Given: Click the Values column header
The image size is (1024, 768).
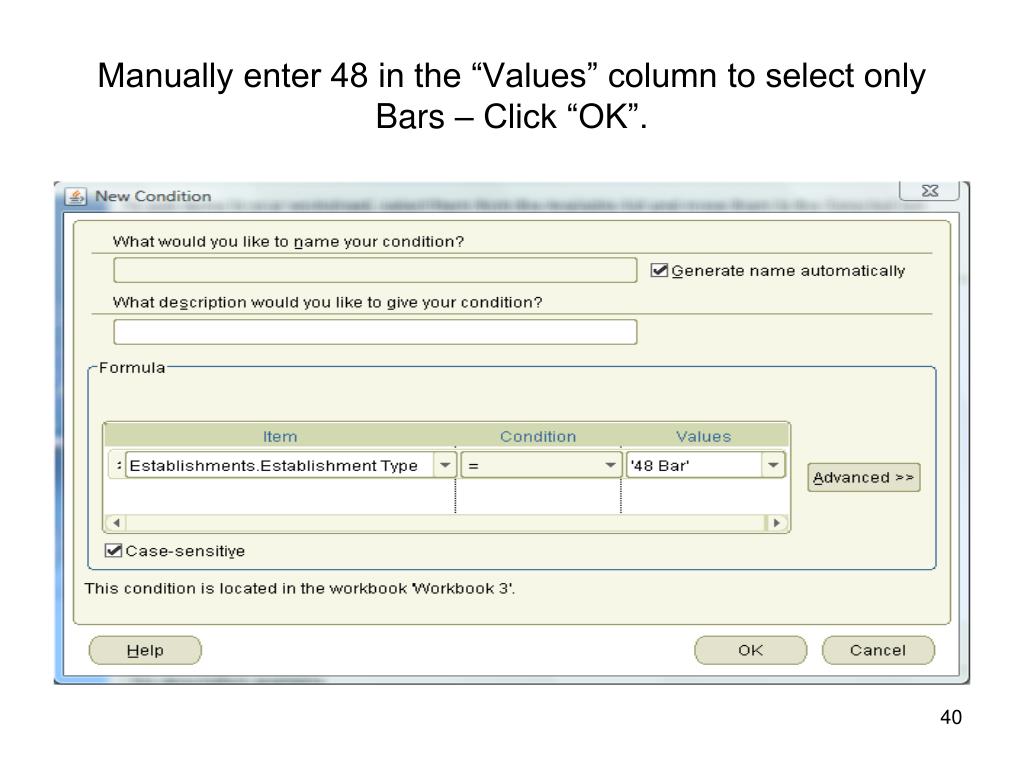Looking at the screenshot, I should point(703,436).
